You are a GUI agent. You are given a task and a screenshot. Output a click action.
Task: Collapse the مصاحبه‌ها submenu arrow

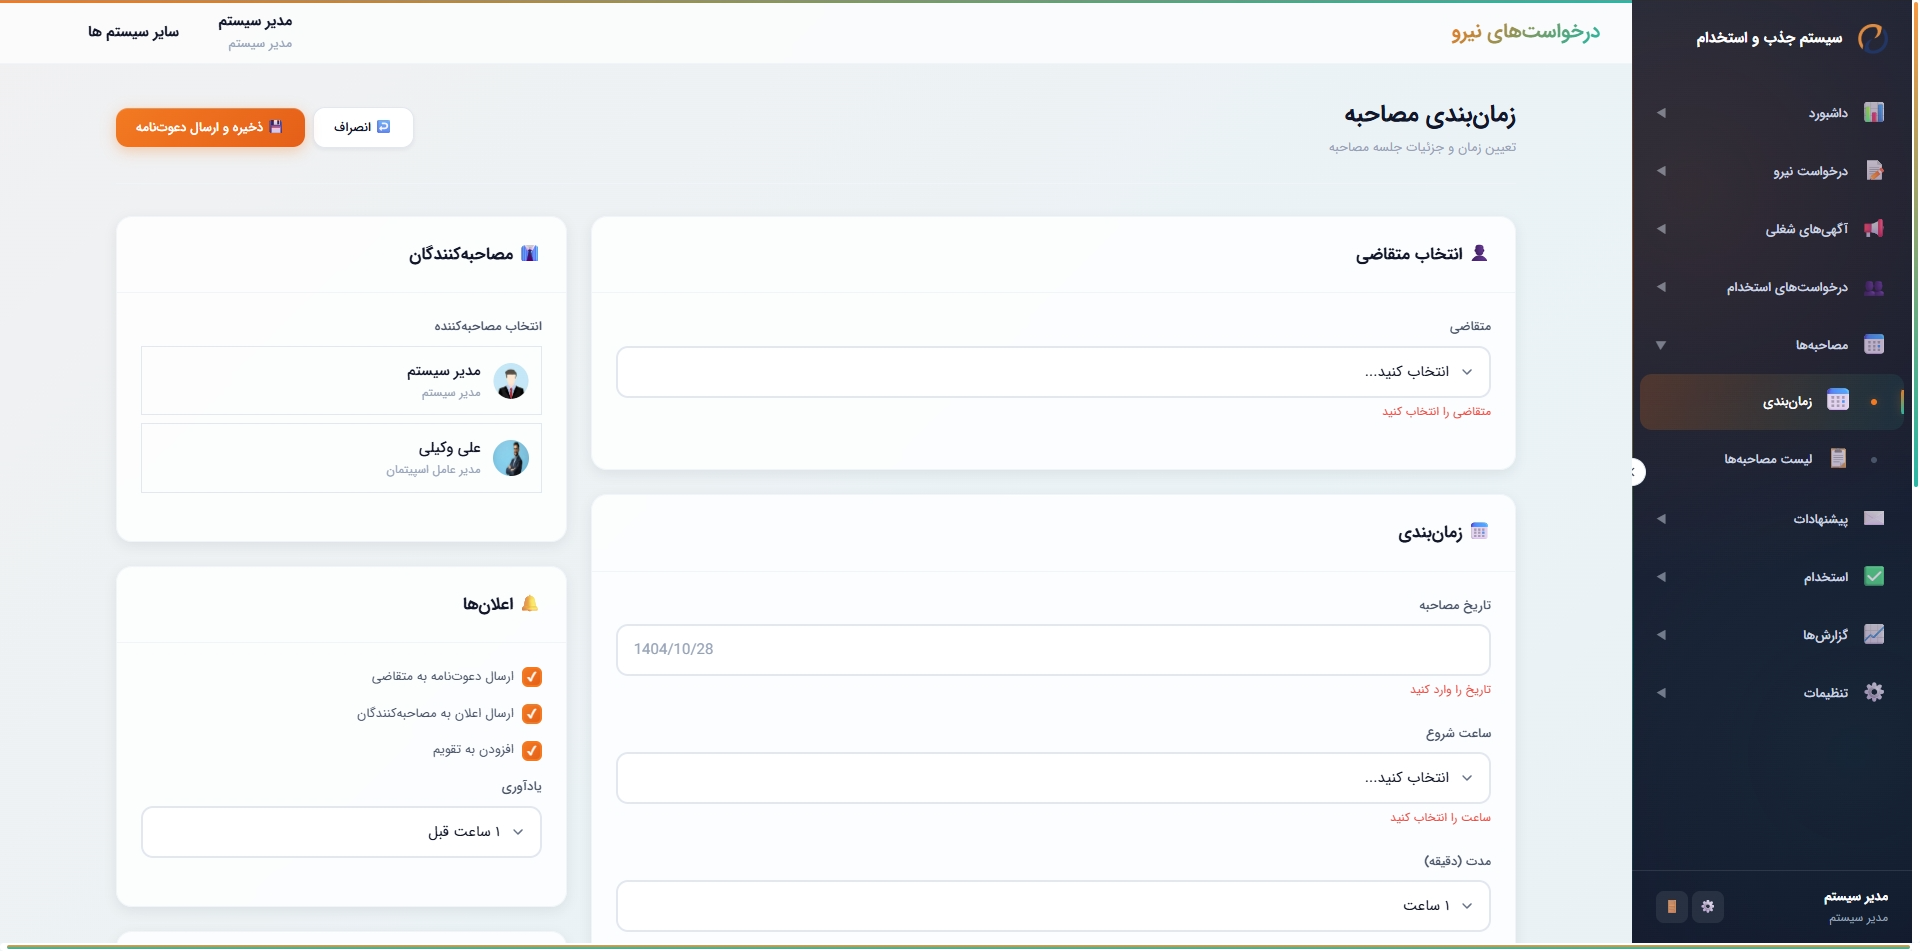pyautogui.click(x=1661, y=346)
